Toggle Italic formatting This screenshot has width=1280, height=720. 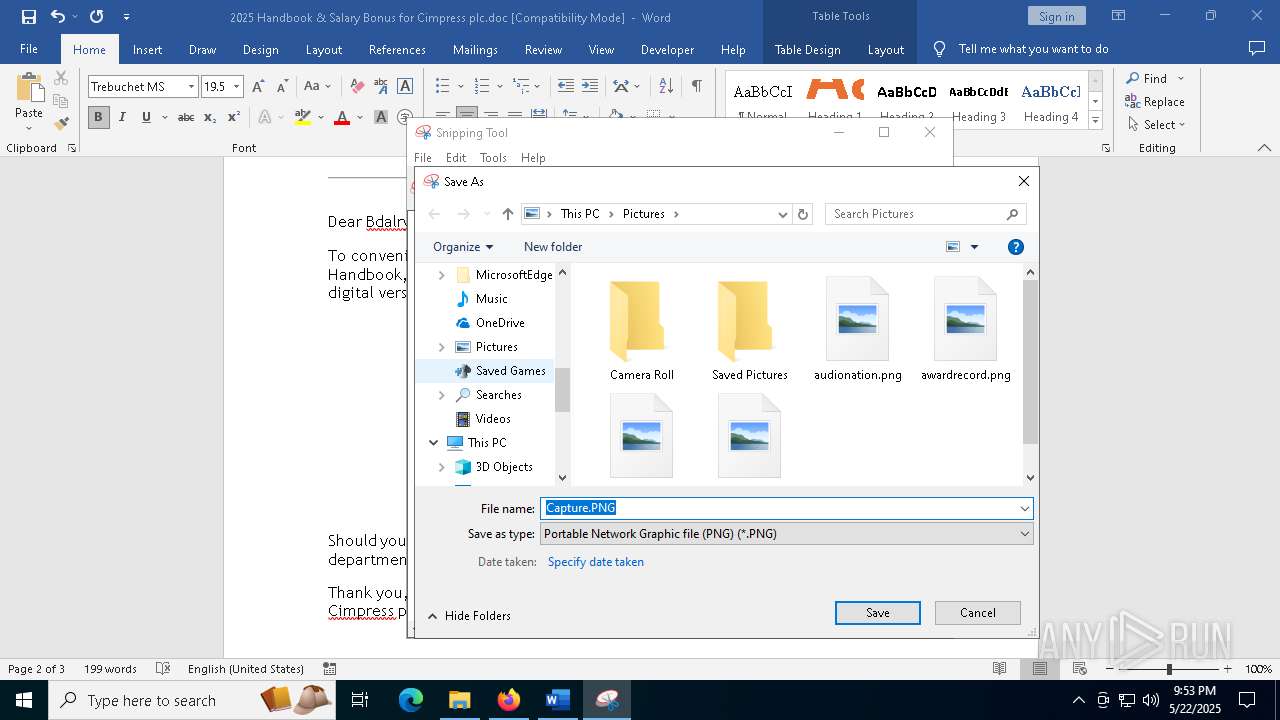(x=122, y=117)
